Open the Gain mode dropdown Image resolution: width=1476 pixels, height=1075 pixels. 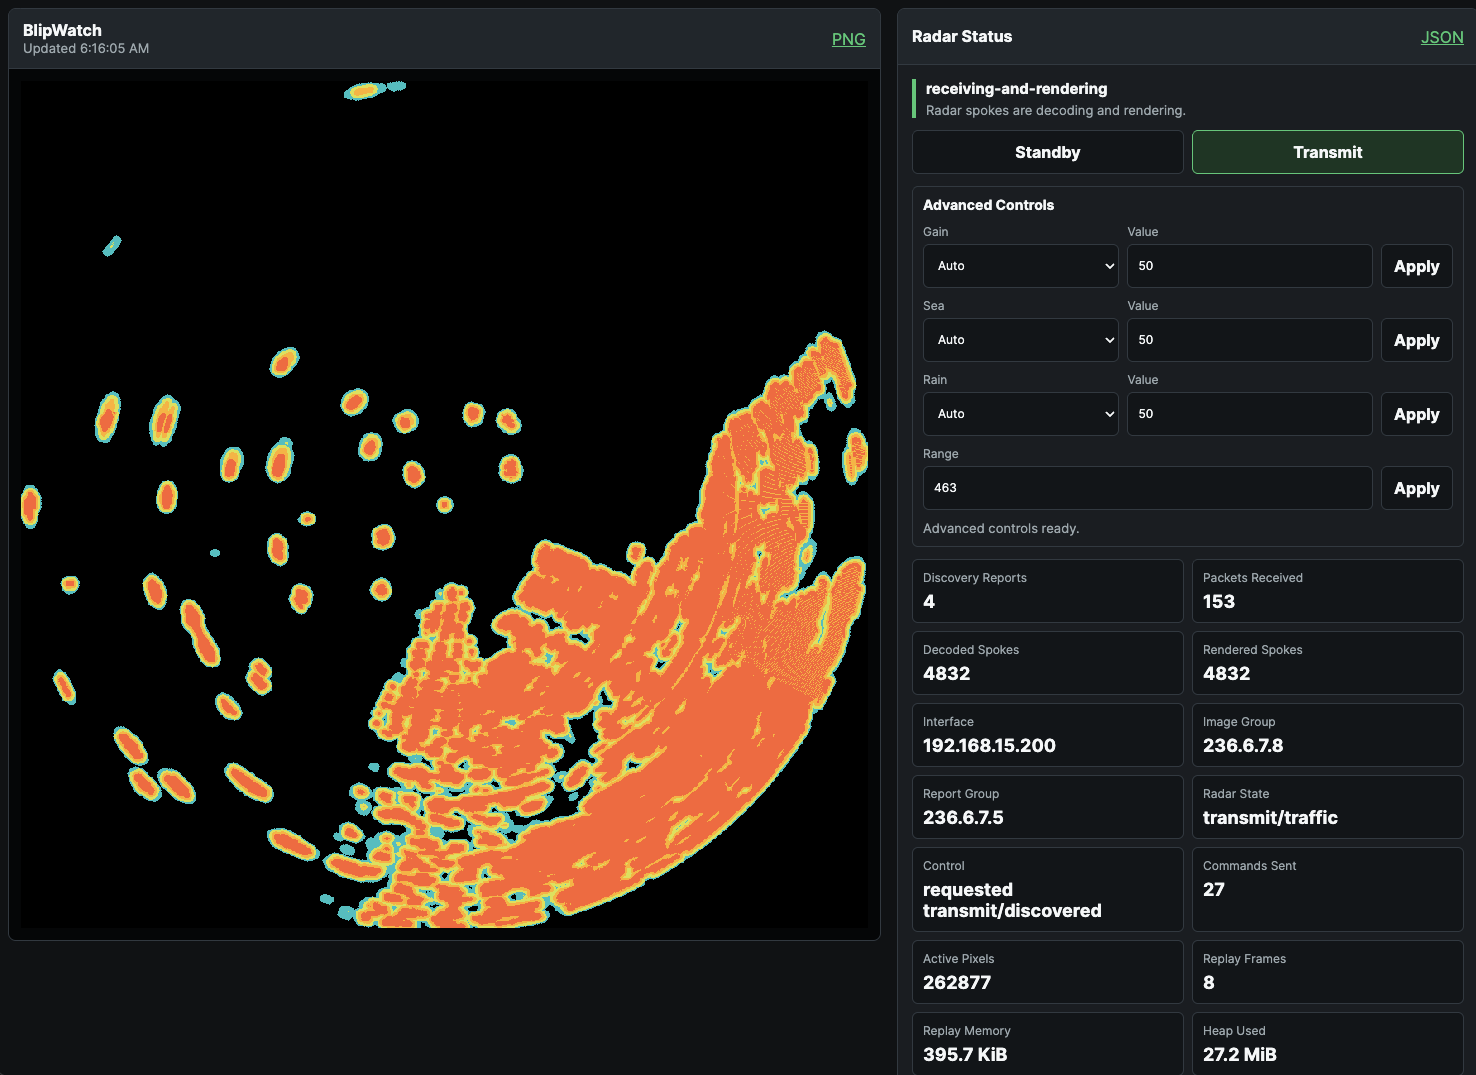tap(1021, 266)
